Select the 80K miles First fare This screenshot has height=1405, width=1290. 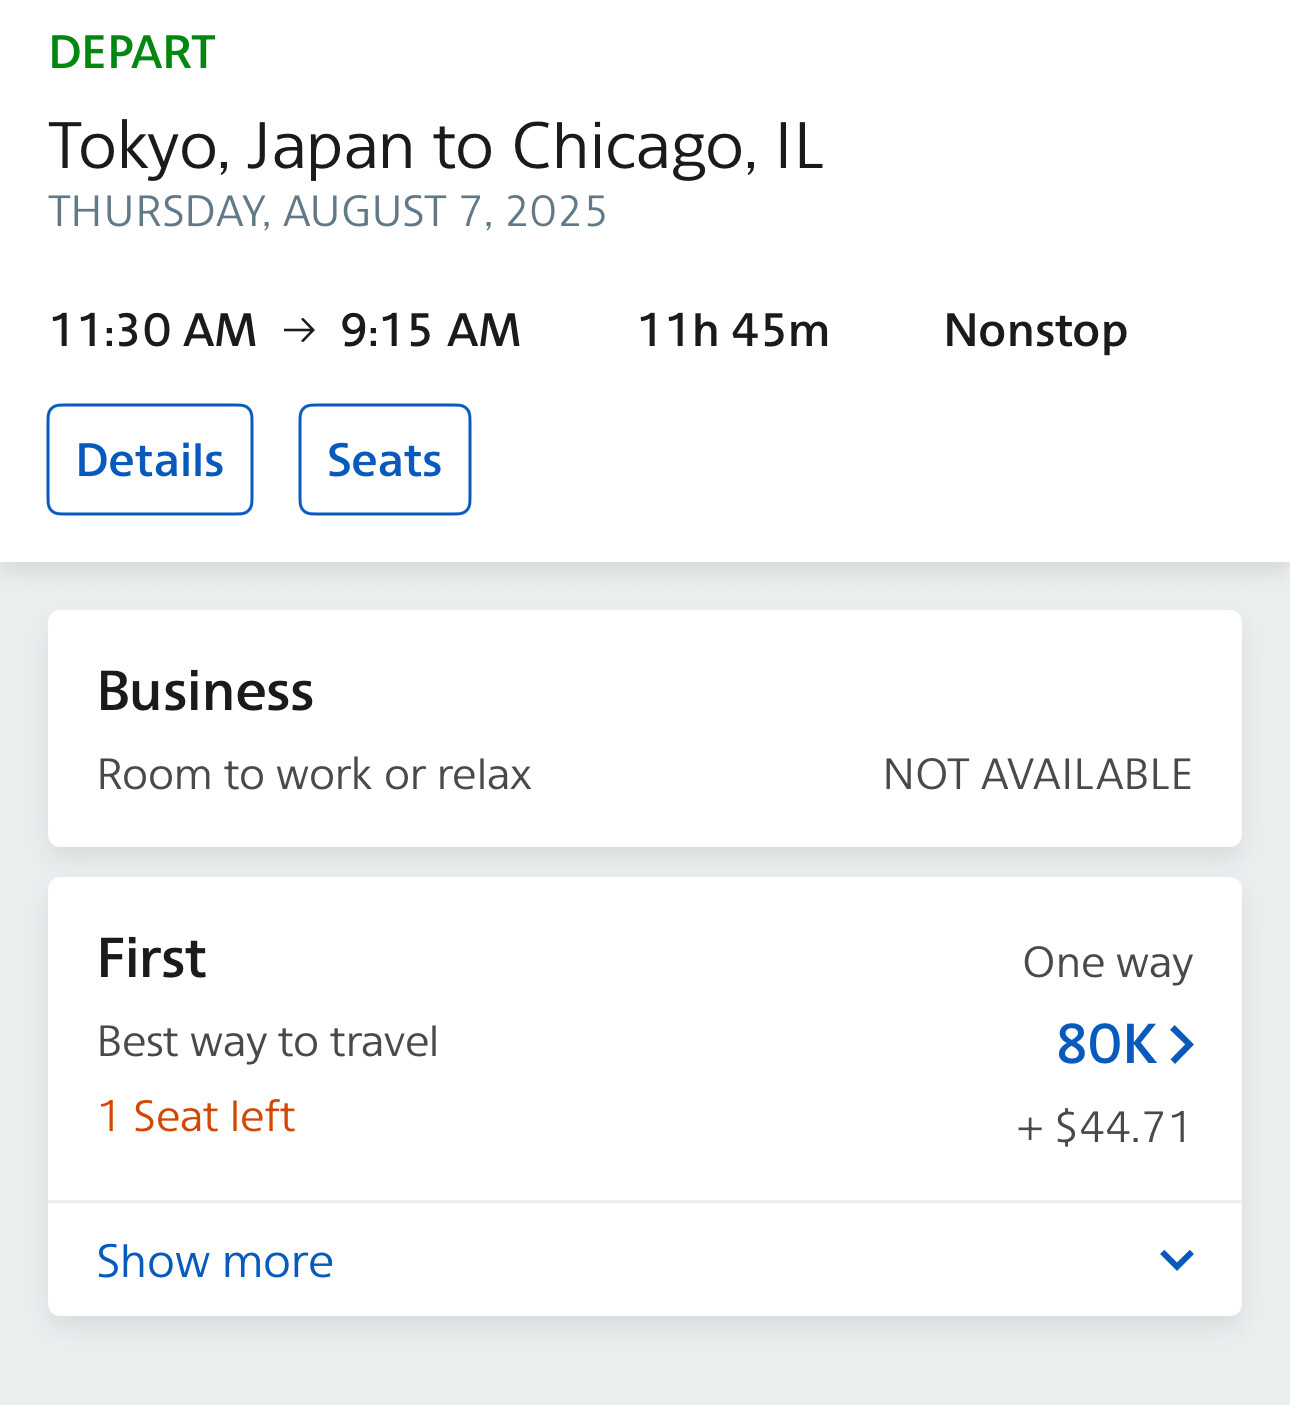(1107, 1045)
